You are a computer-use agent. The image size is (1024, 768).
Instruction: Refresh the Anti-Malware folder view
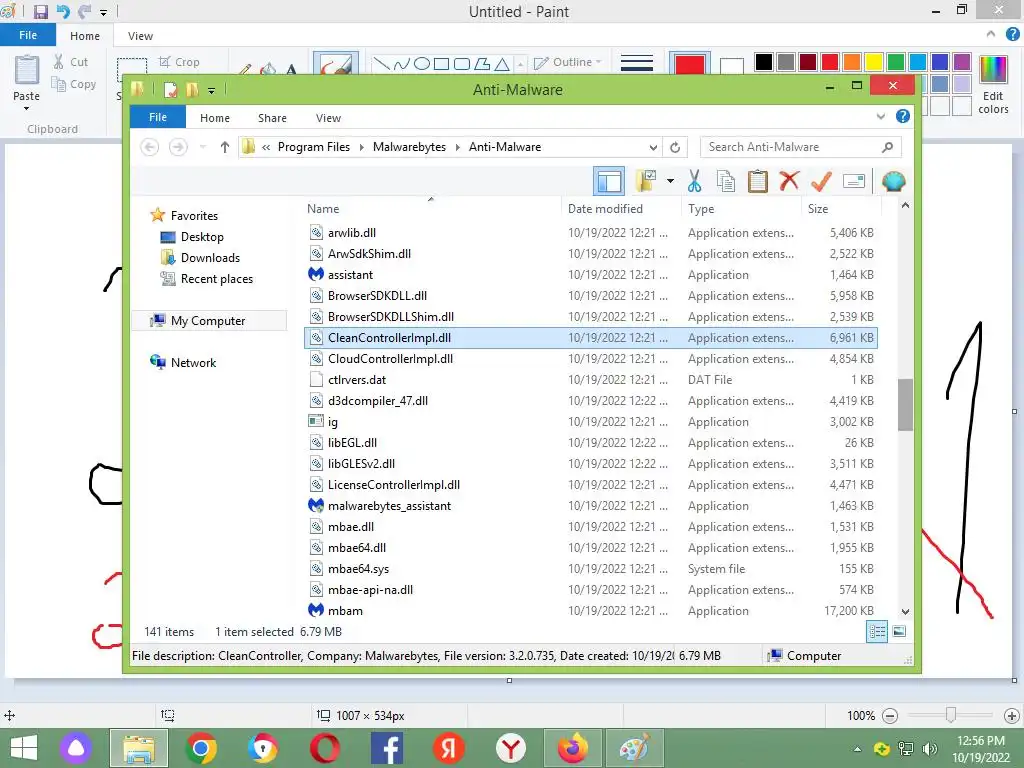tap(675, 147)
